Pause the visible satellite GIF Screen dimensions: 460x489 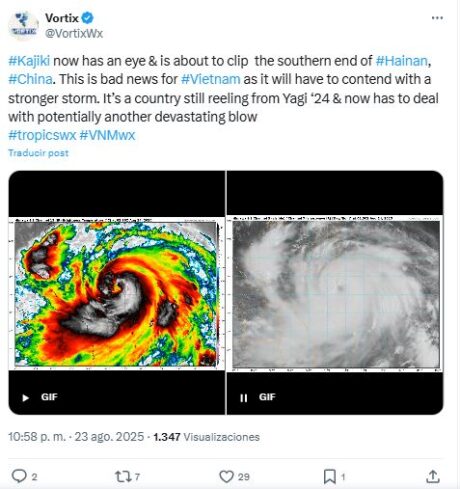pos(244,397)
